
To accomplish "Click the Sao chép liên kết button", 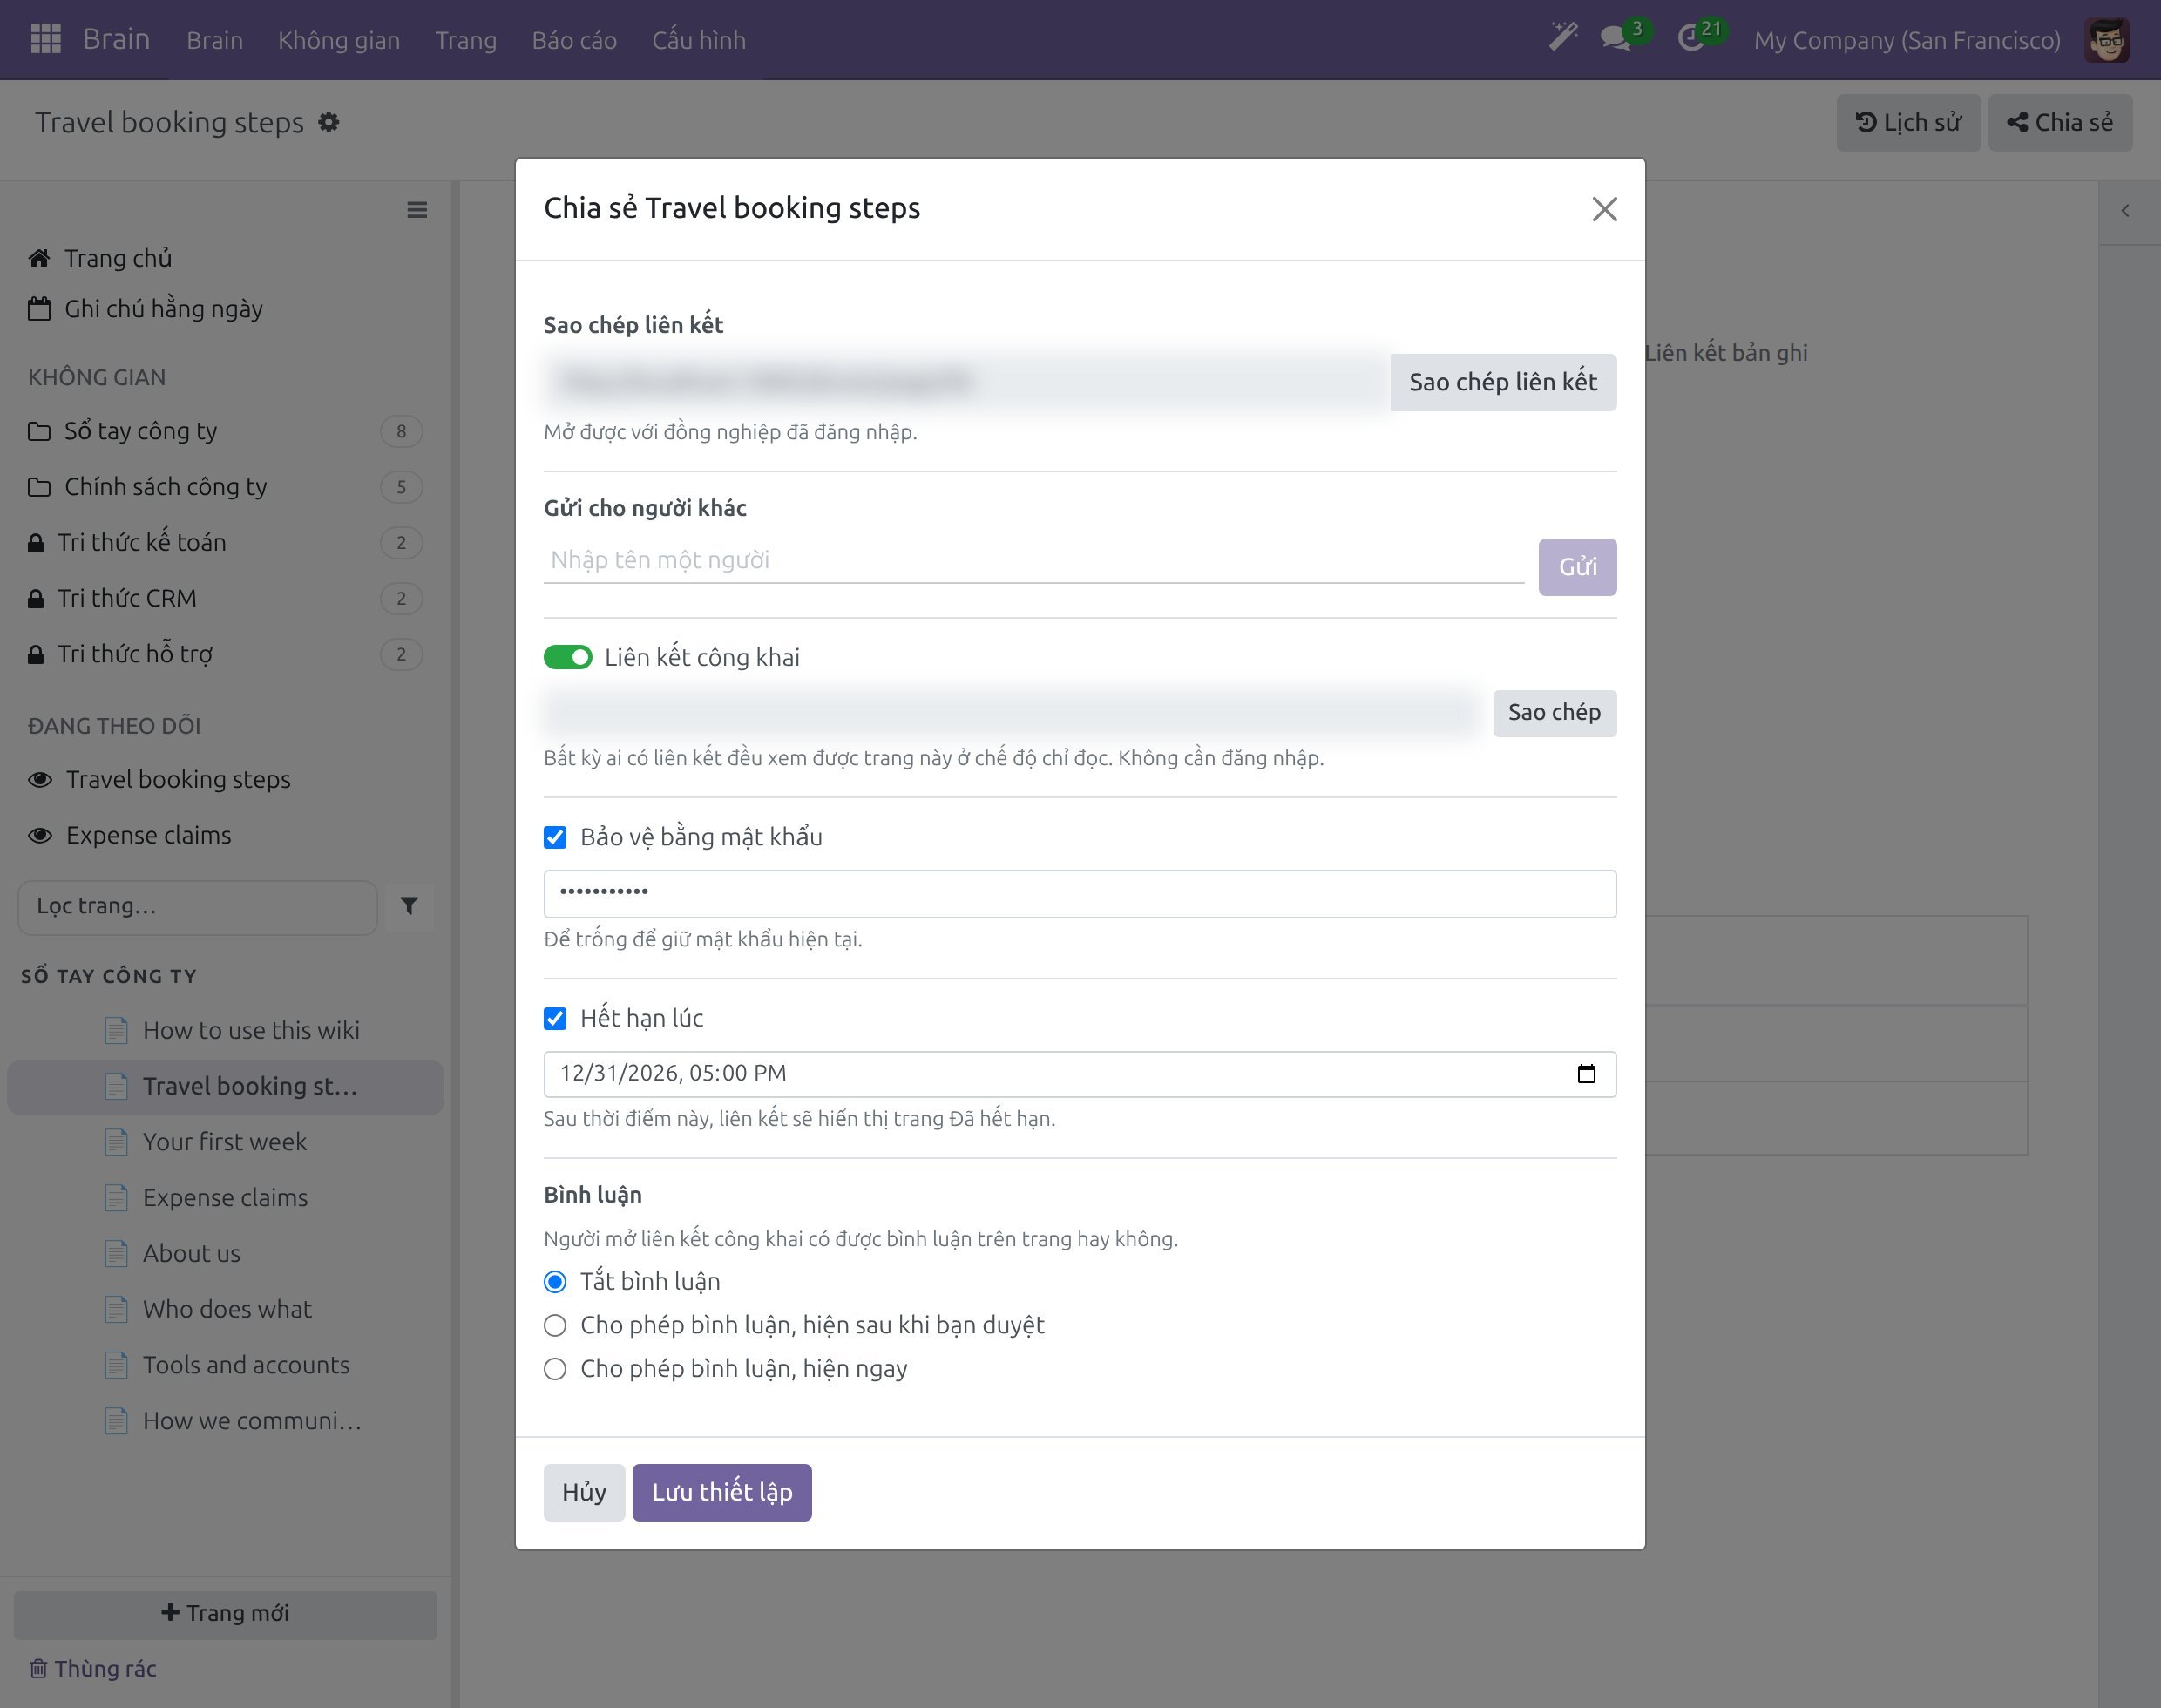I will click(x=1503, y=382).
